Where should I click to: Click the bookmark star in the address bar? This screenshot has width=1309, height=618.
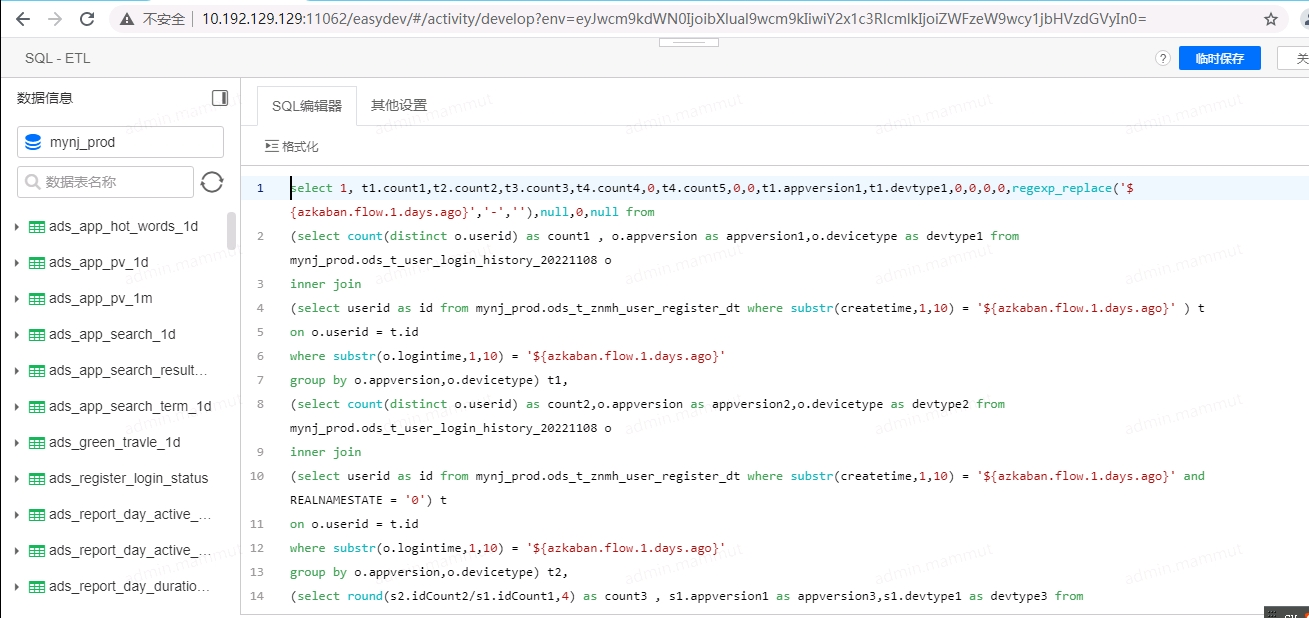(x=1271, y=18)
